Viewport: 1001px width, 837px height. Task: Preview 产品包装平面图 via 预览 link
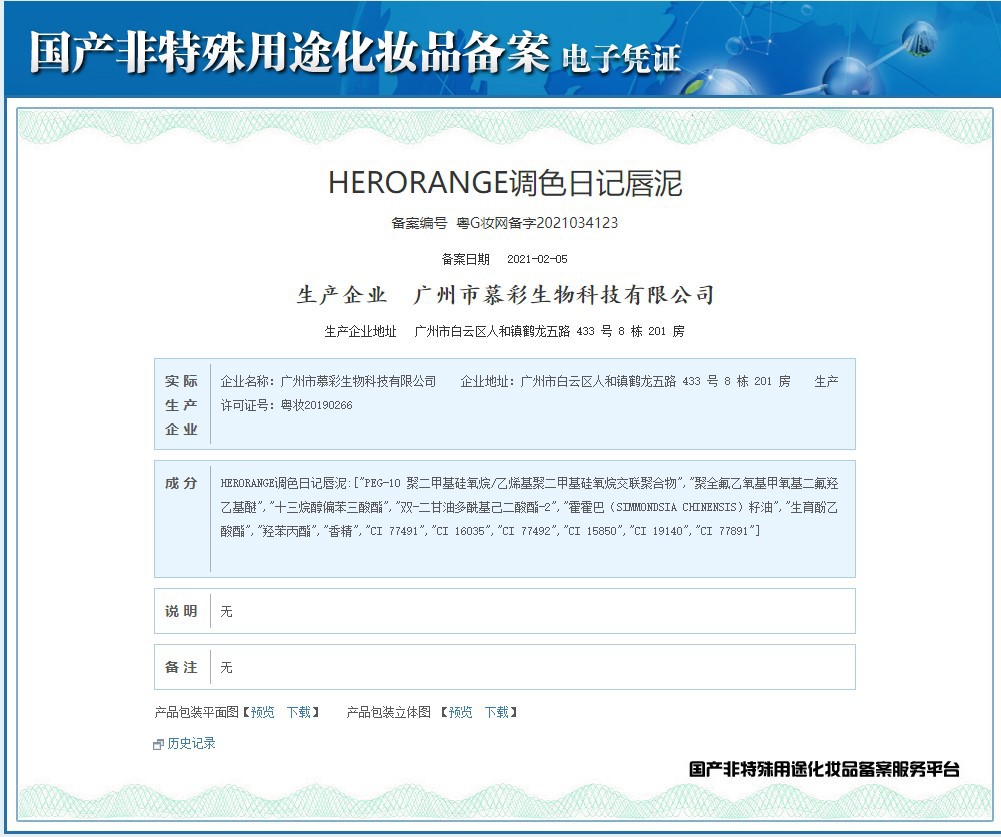click(x=262, y=713)
